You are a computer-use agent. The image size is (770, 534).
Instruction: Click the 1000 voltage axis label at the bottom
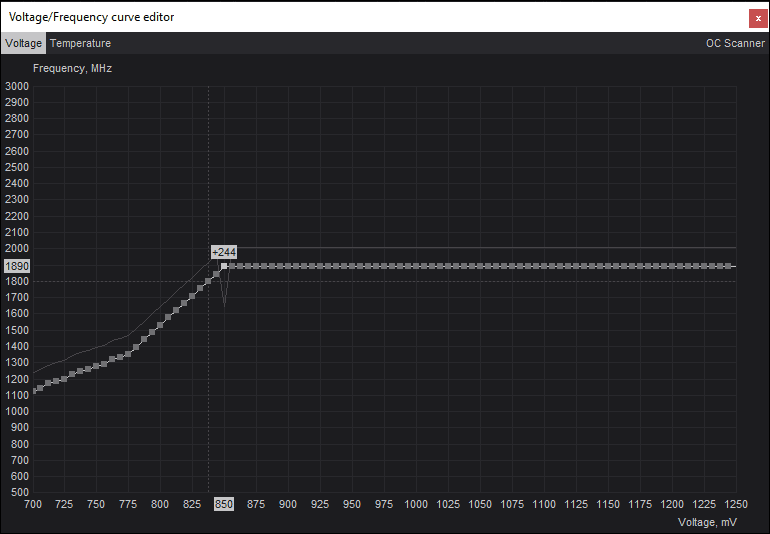416,504
